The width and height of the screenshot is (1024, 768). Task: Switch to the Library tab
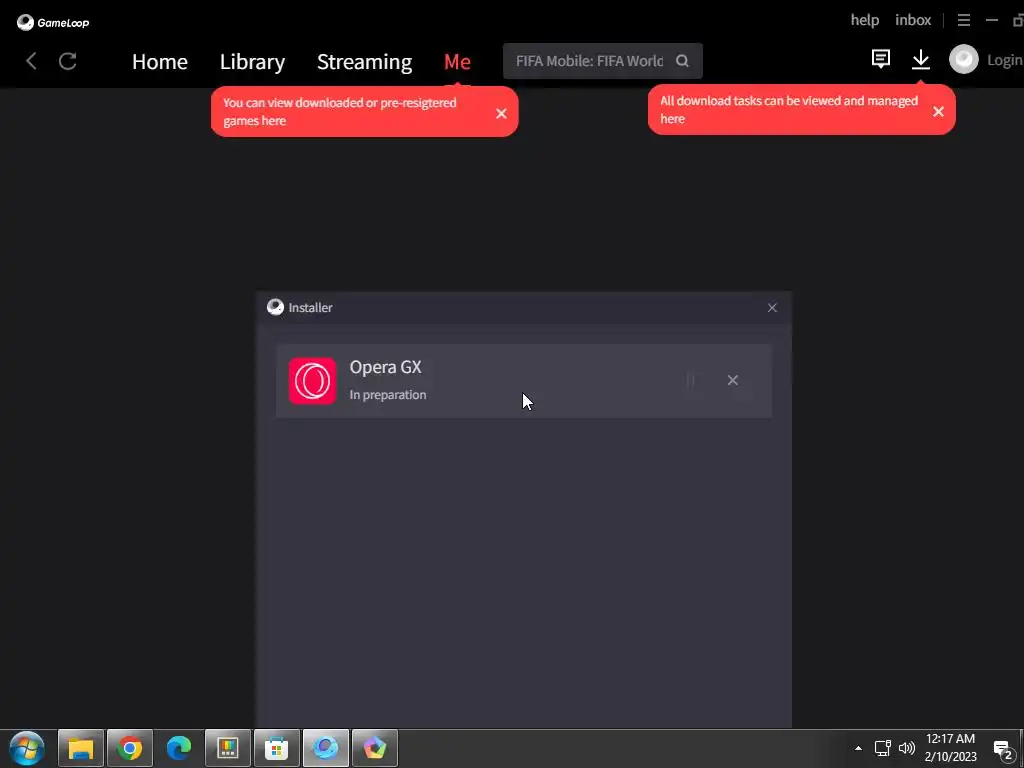pos(252,61)
